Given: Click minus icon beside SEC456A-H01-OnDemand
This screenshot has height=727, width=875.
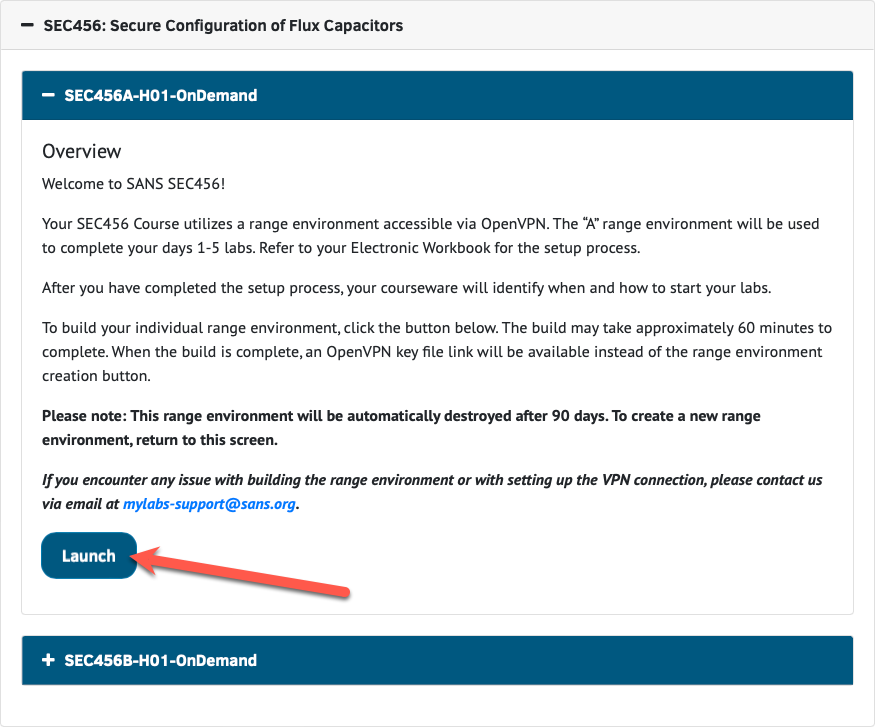Looking at the screenshot, I should click(x=48, y=96).
